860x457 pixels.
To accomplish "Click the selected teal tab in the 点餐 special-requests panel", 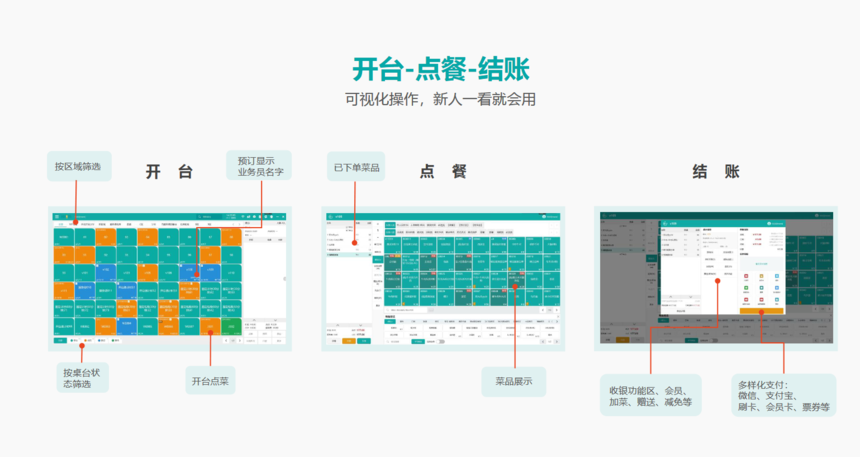I will click(390, 321).
